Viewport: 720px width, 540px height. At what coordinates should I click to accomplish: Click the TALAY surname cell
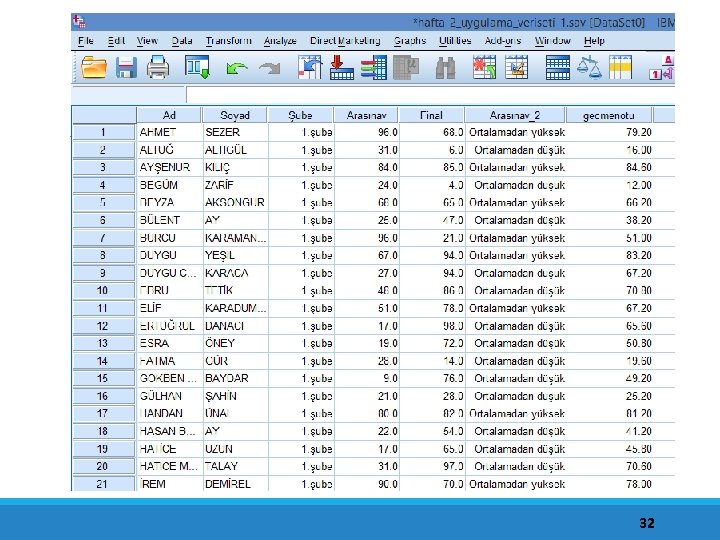235,467
